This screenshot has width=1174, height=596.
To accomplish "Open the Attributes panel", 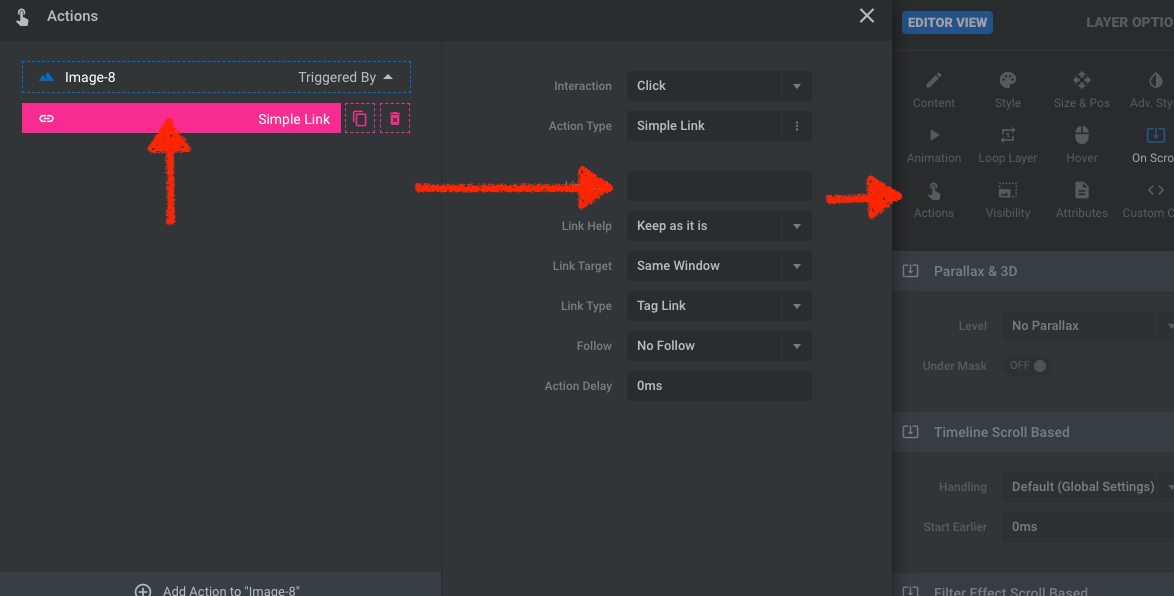I will pyautogui.click(x=1082, y=201).
